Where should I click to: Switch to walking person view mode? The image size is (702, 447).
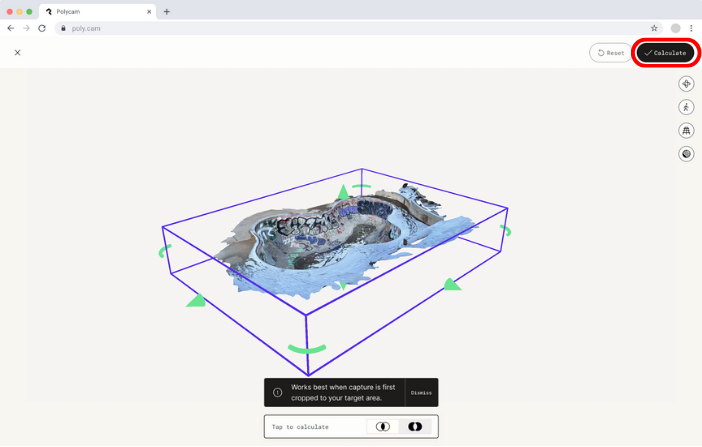click(x=686, y=107)
